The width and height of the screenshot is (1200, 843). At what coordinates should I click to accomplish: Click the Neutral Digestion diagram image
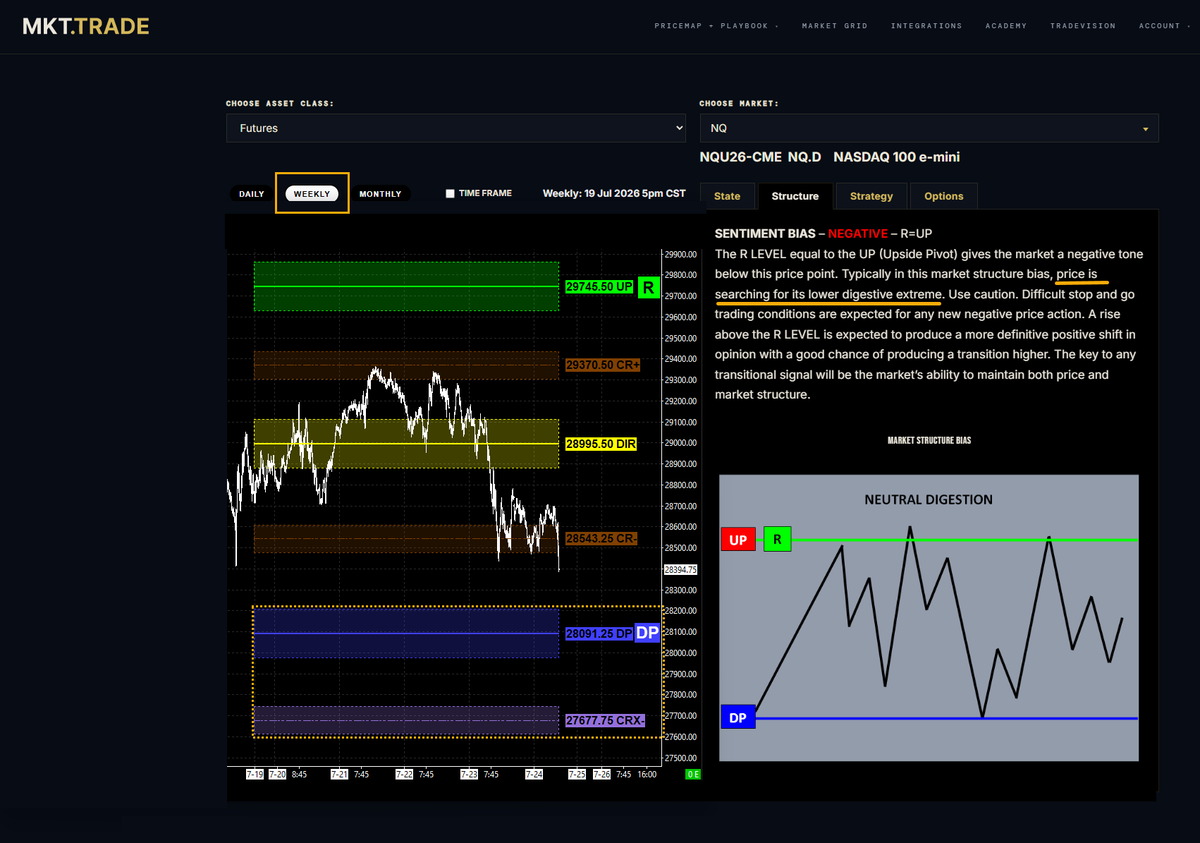coord(928,617)
